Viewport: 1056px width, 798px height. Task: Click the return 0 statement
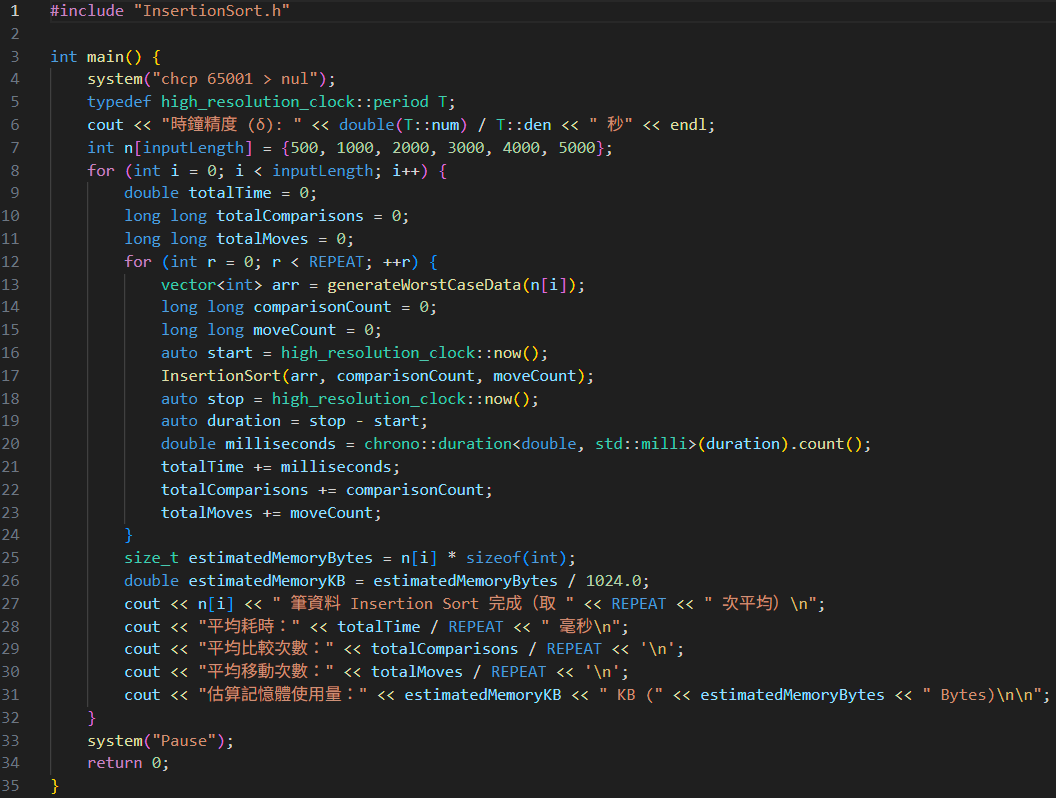point(128,763)
